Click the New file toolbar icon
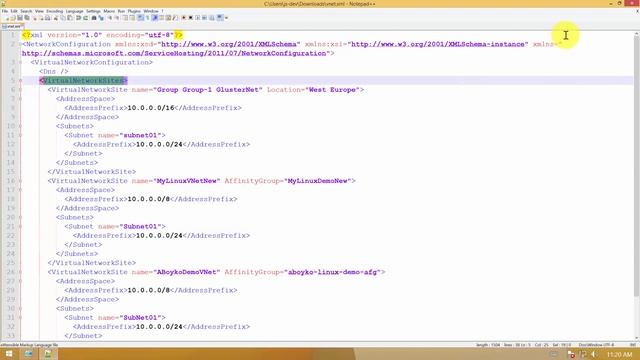 tap(6, 18)
